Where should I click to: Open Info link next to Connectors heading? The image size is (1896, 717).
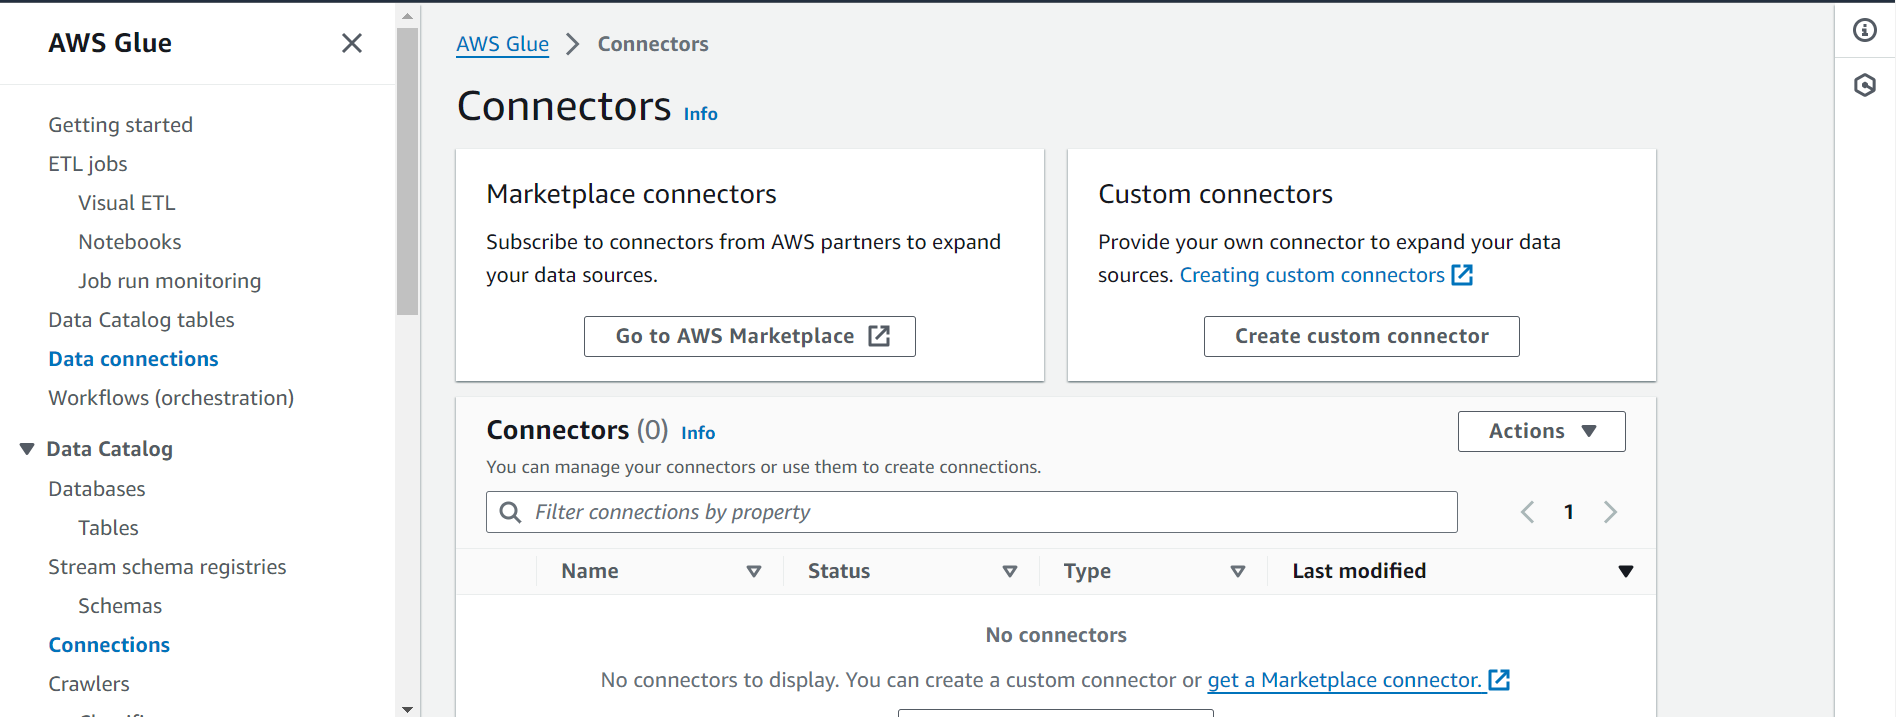point(700,114)
